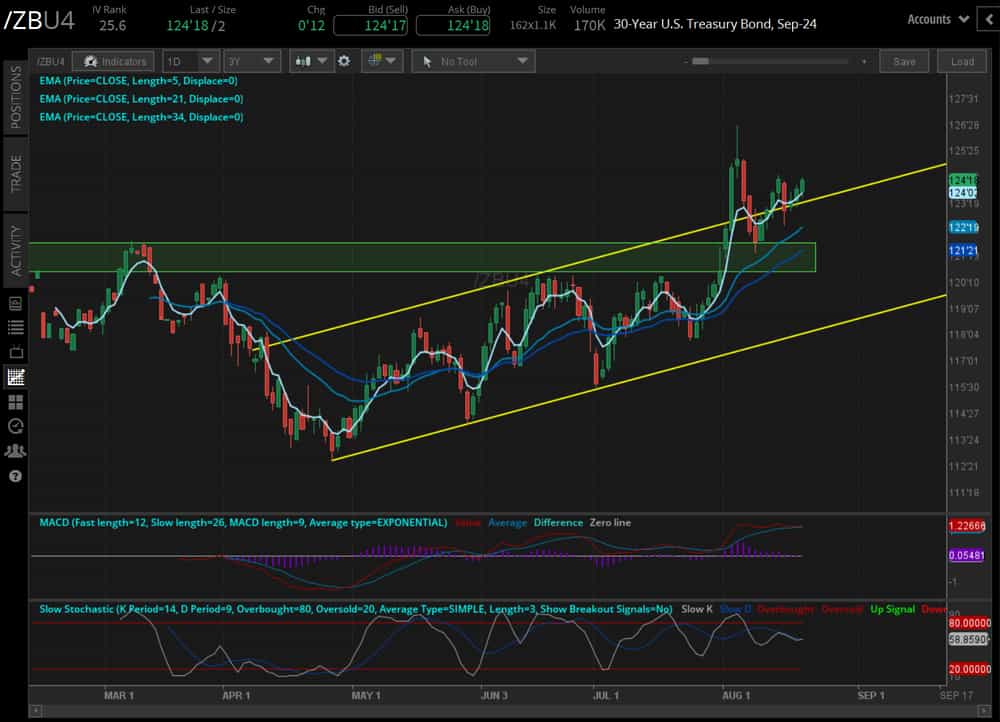Select the 1D timeframe dropdown

[190, 61]
